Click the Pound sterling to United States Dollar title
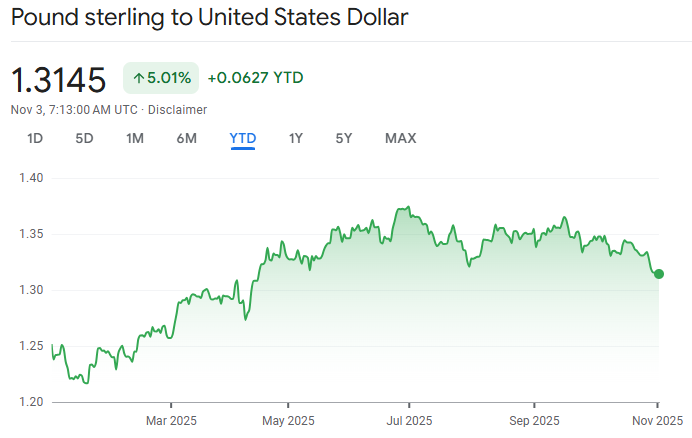The height and width of the screenshot is (438, 692). pos(210,18)
